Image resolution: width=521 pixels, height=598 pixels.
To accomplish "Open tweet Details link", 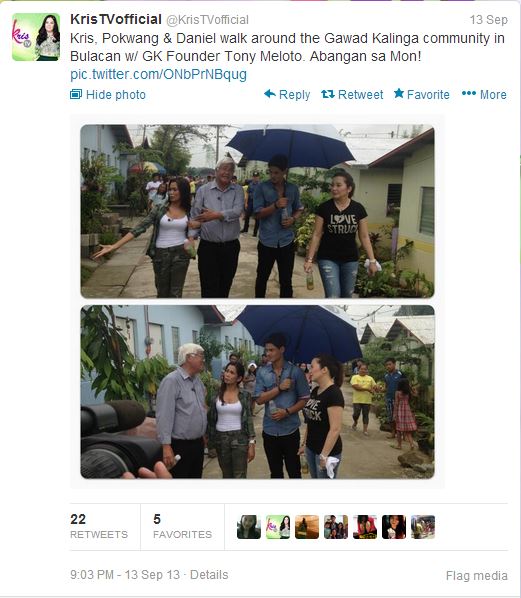I will coord(209,575).
